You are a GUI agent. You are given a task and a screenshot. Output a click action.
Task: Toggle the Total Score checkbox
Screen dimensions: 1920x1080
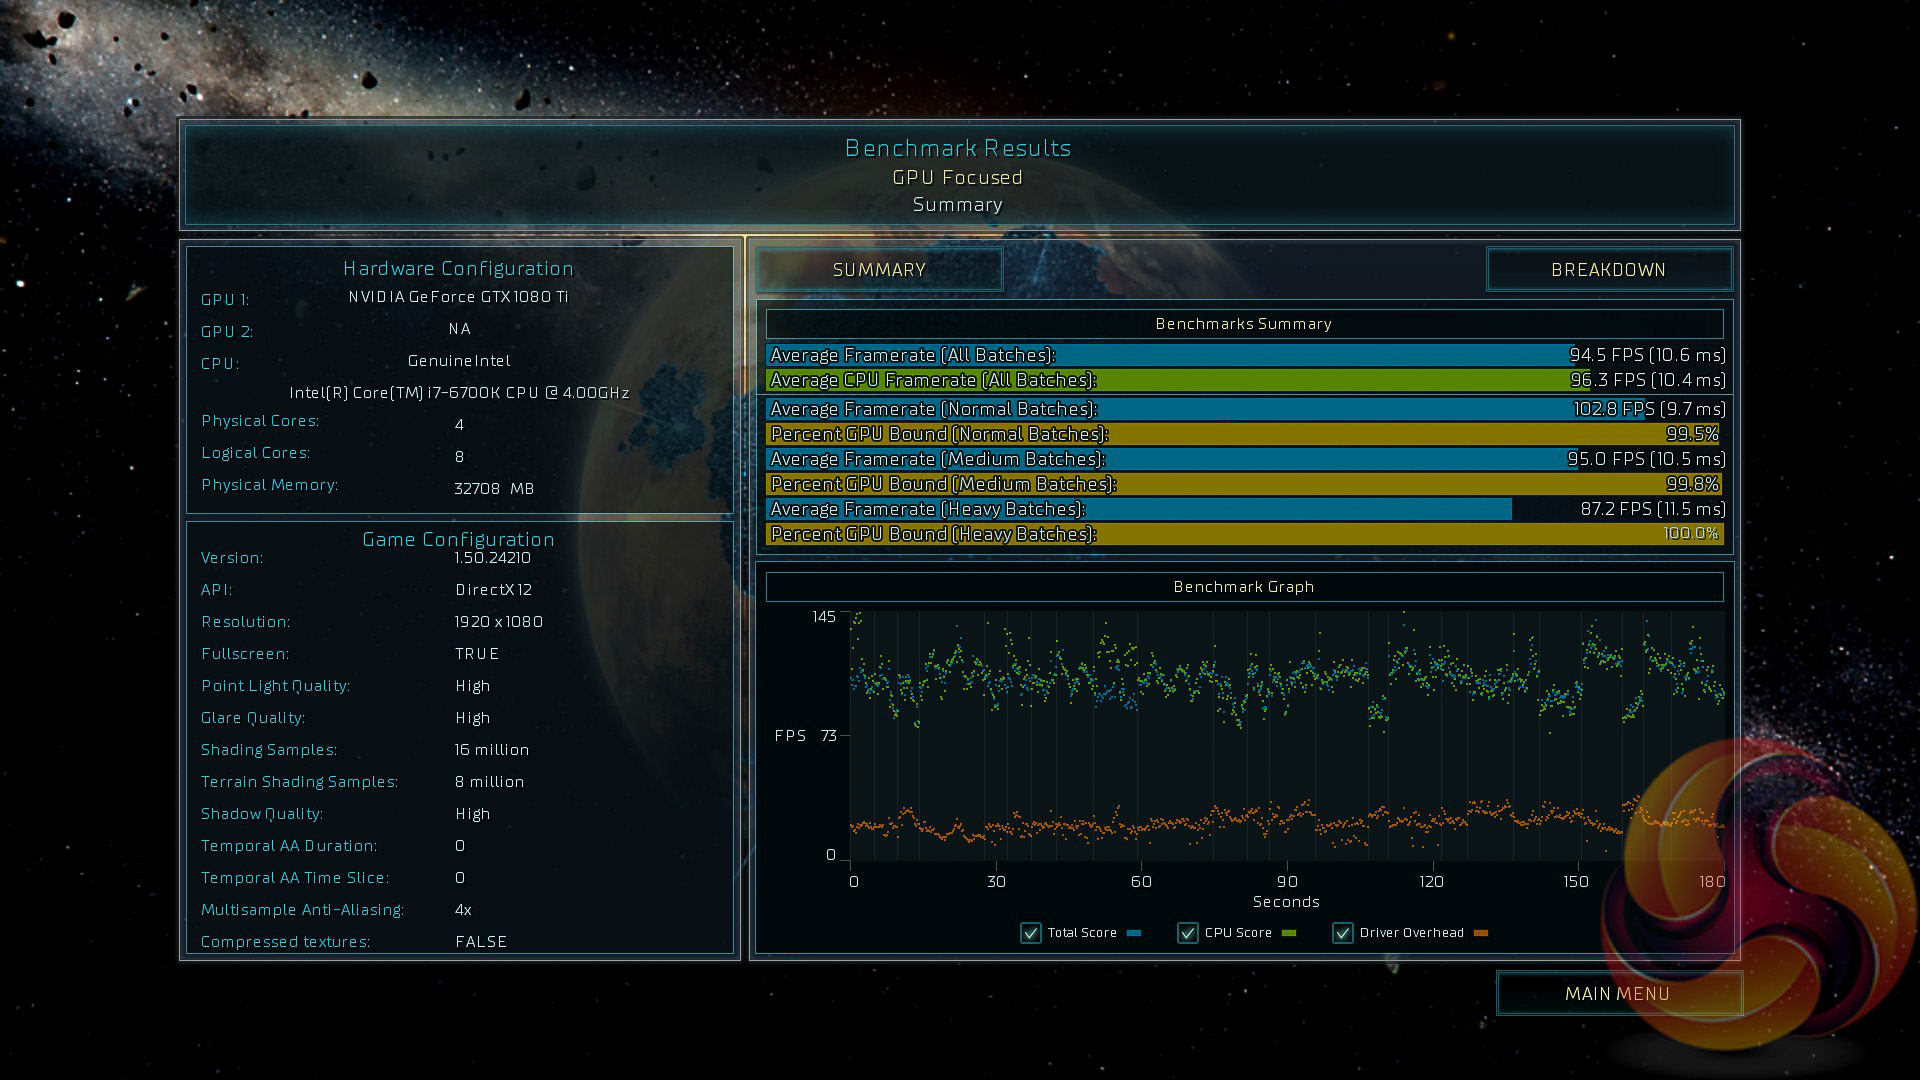click(1030, 933)
